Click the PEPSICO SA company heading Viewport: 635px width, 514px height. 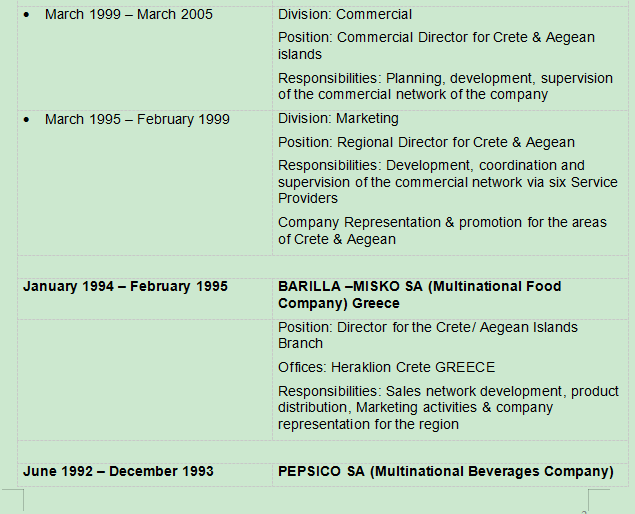pyautogui.click(x=445, y=471)
